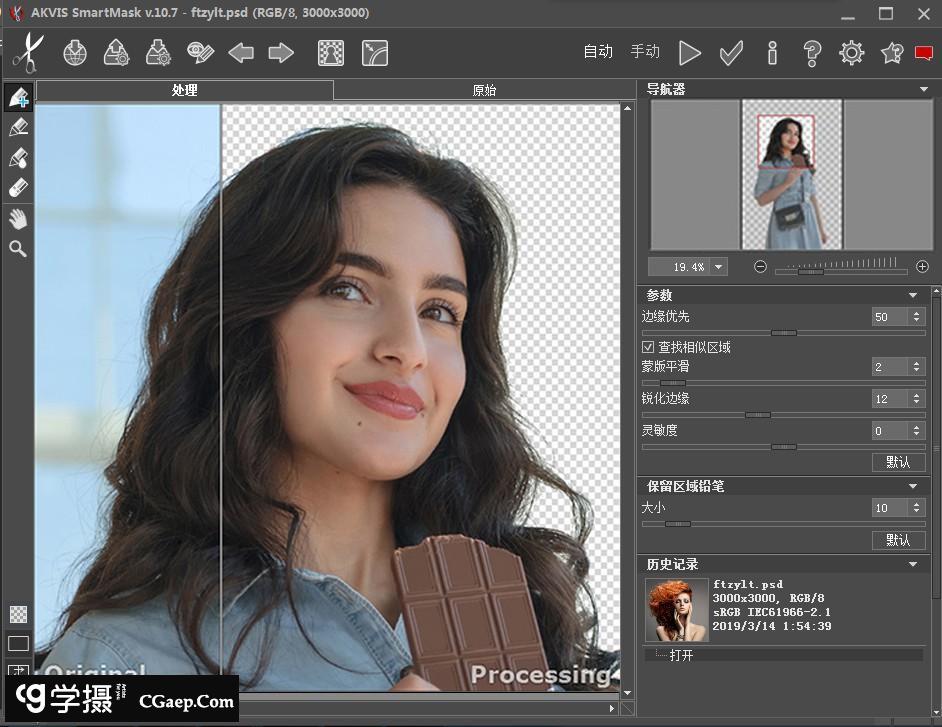Apply the result with the checkmark icon
The height and width of the screenshot is (727, 942).
[731, 53]
